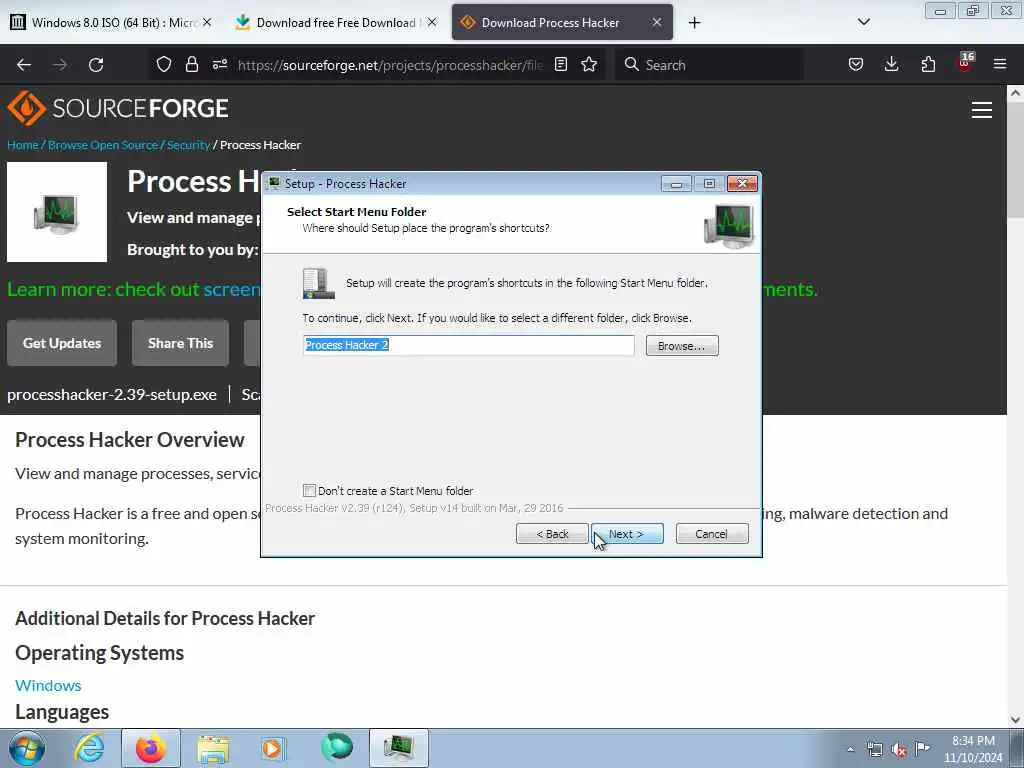Viewport: 1024px width, 768px height.
Task: Close the Windows 8.0 ISO tab
Action: (207, 22)
